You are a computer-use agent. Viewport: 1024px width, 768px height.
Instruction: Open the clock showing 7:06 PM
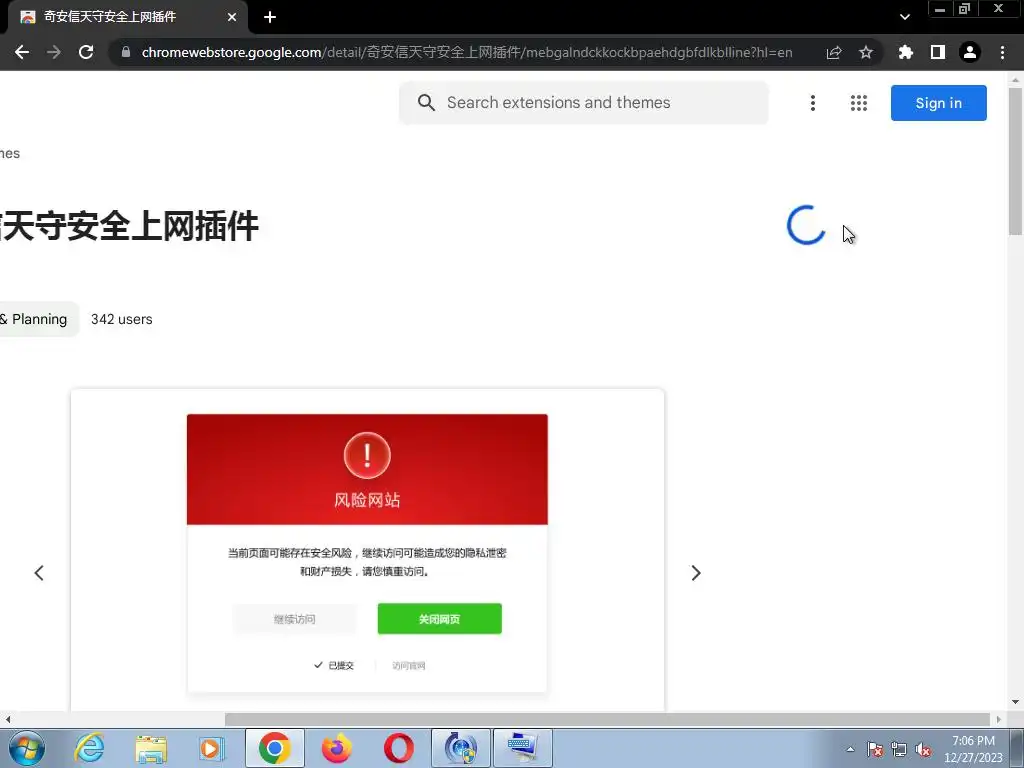[x=973, y=749]
